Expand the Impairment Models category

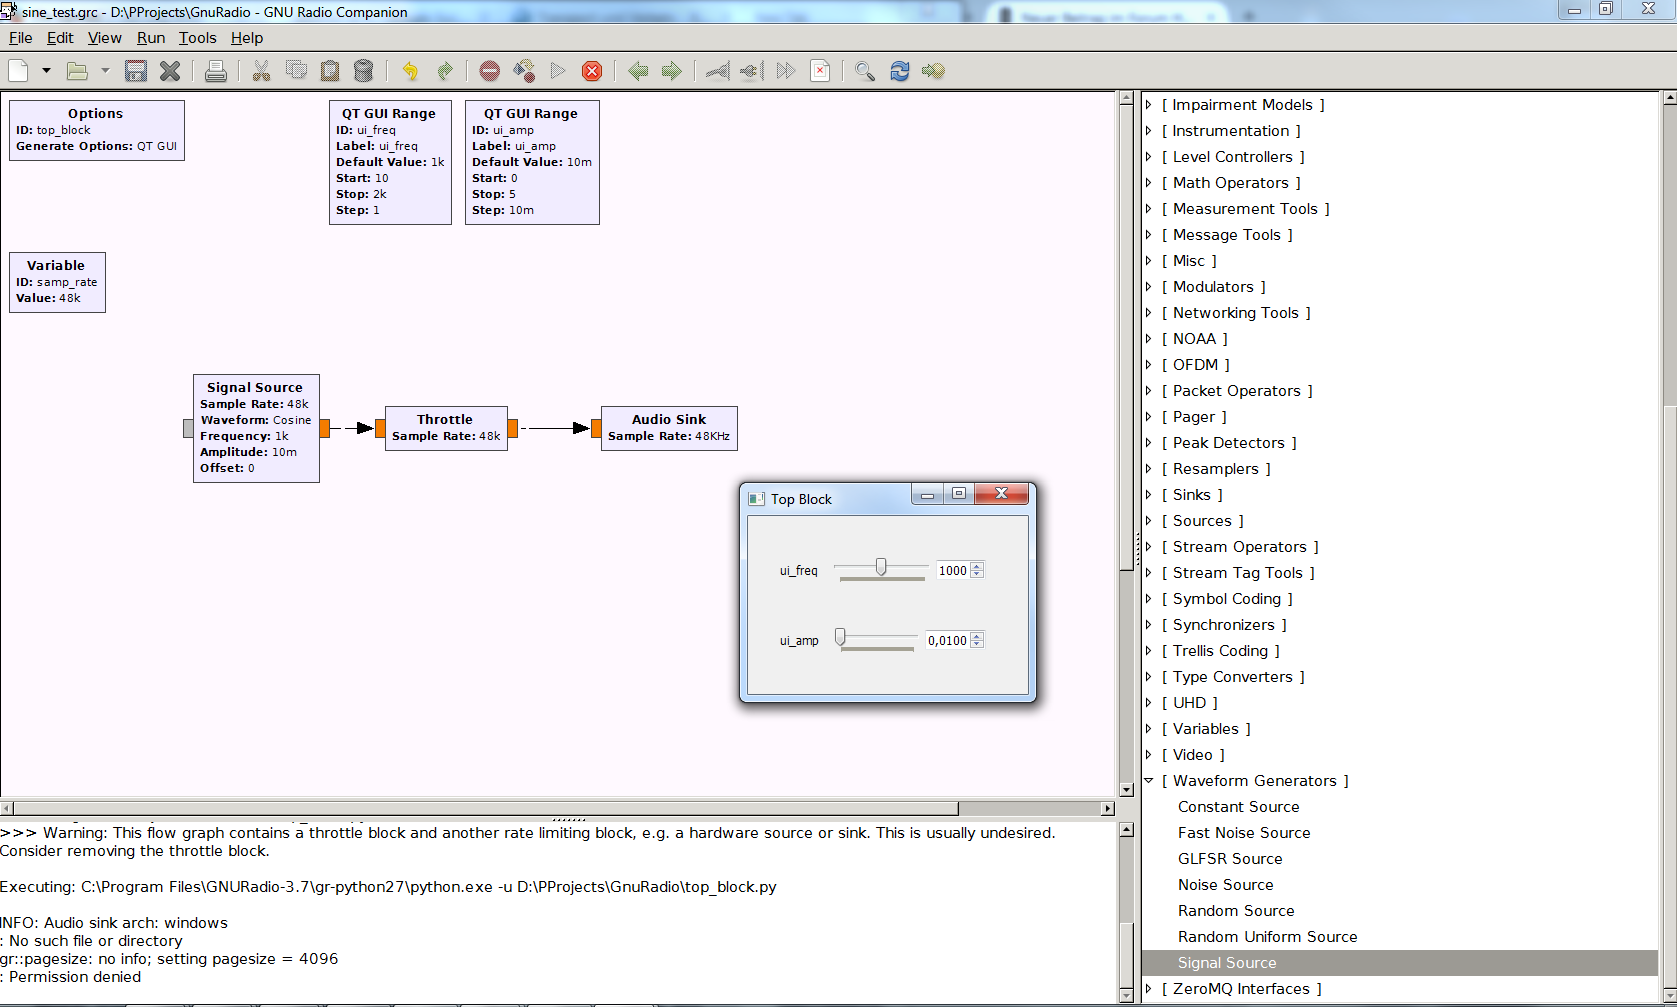click(x=1149, y=105)
